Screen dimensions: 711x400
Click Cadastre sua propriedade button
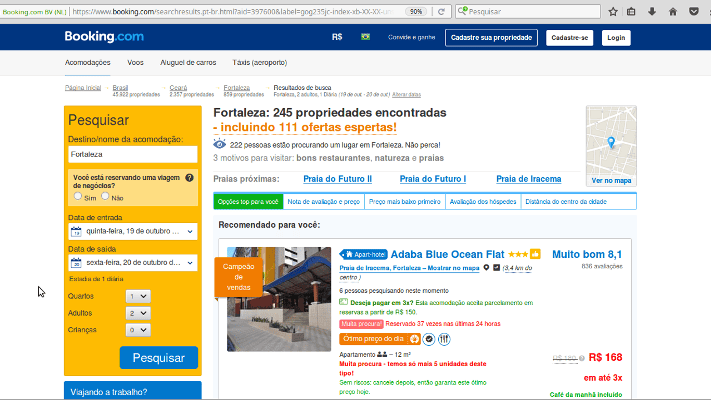(x=492, y=38)
